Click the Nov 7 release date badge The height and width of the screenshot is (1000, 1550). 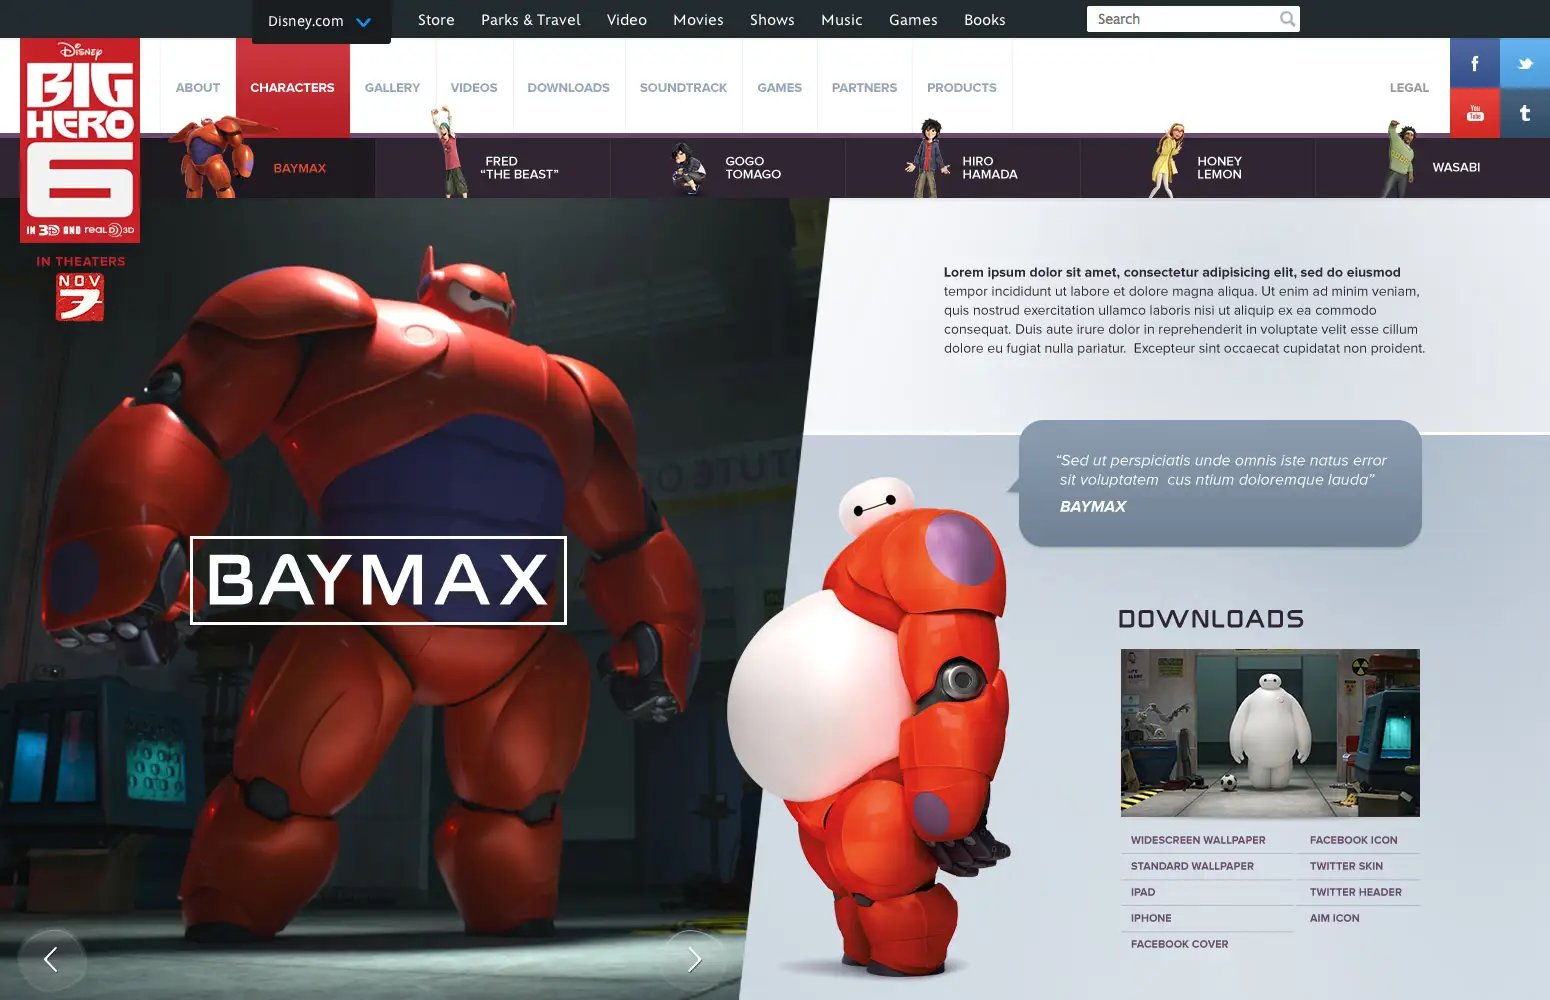coord(80,297)
